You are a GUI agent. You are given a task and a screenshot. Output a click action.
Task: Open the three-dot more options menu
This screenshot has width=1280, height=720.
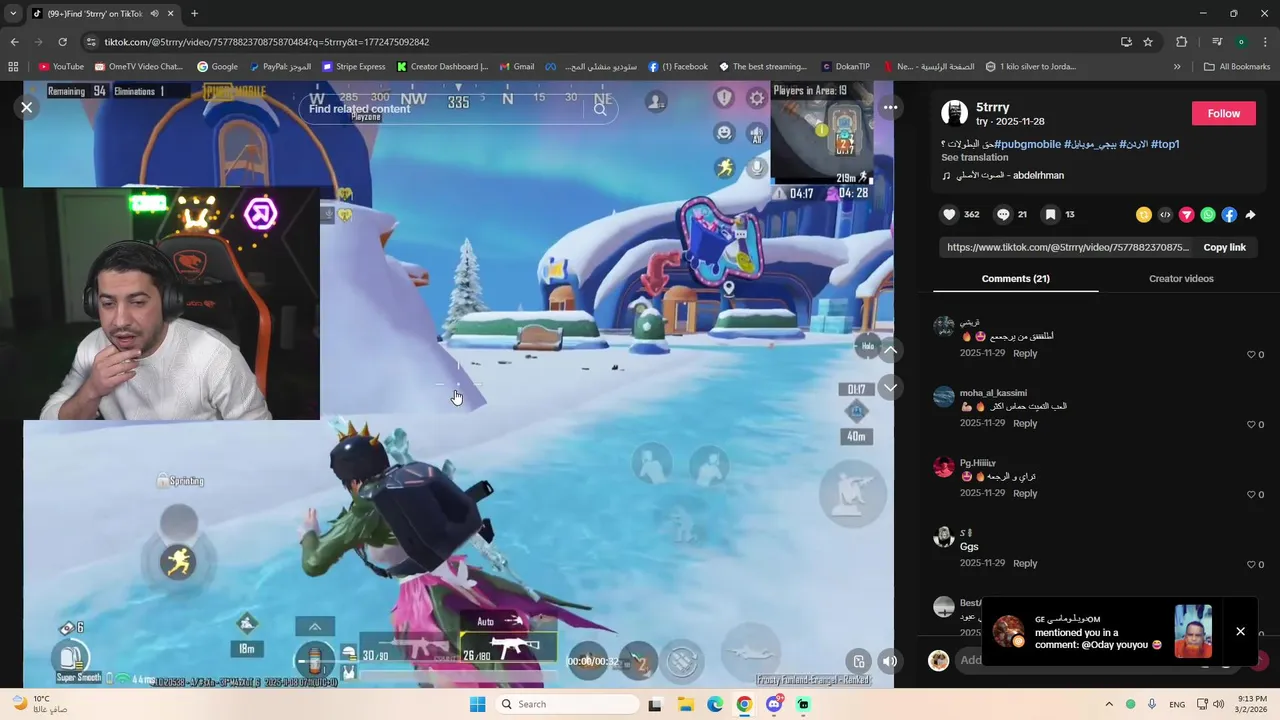(890, 107)
